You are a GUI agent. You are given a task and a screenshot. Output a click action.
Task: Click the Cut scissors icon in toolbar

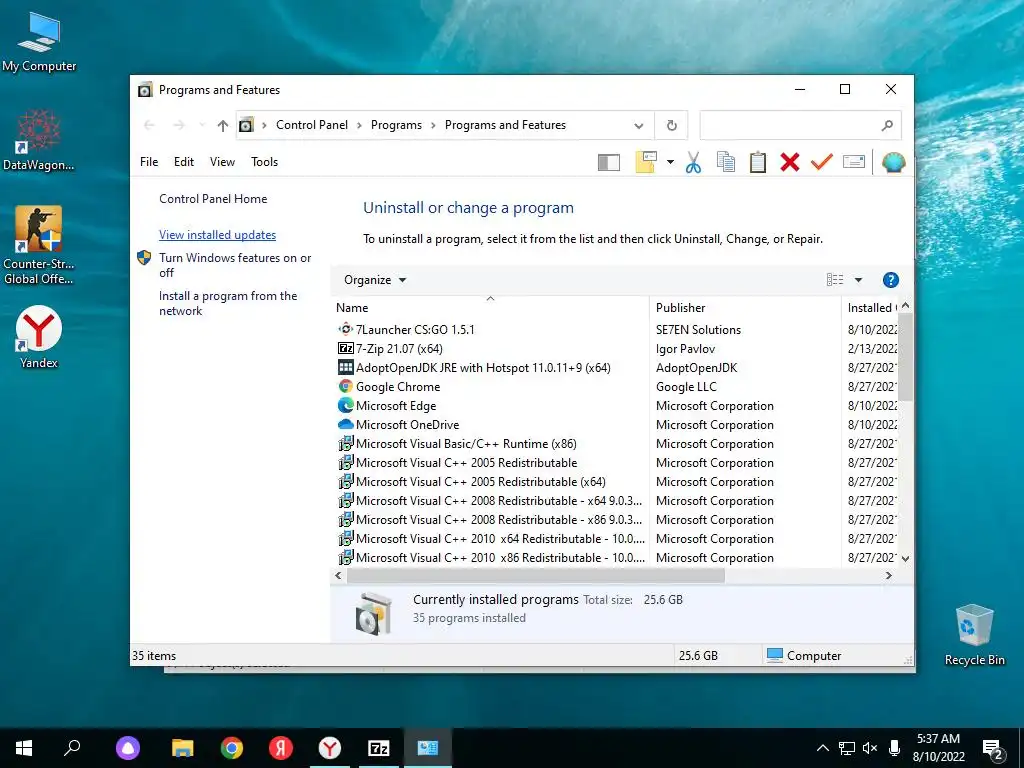694,162
